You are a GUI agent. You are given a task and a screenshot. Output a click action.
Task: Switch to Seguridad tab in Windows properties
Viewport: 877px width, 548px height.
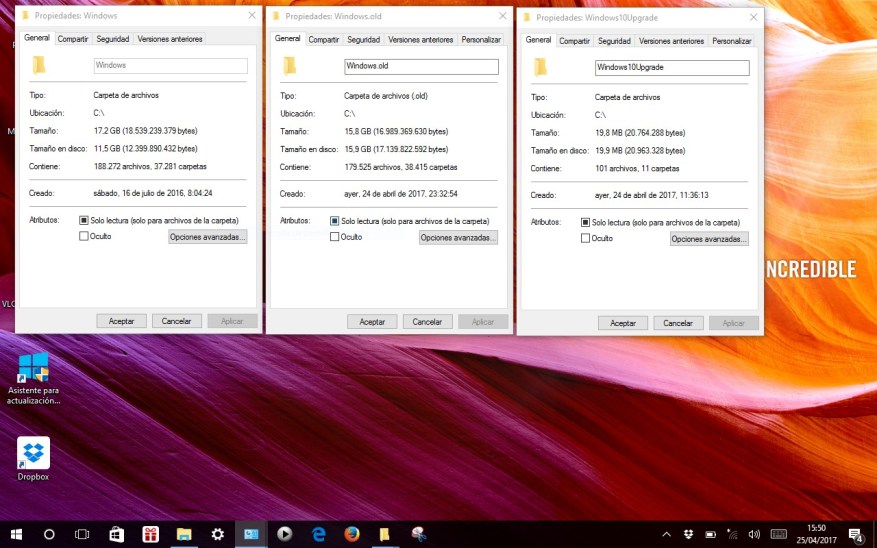(113, 39)
